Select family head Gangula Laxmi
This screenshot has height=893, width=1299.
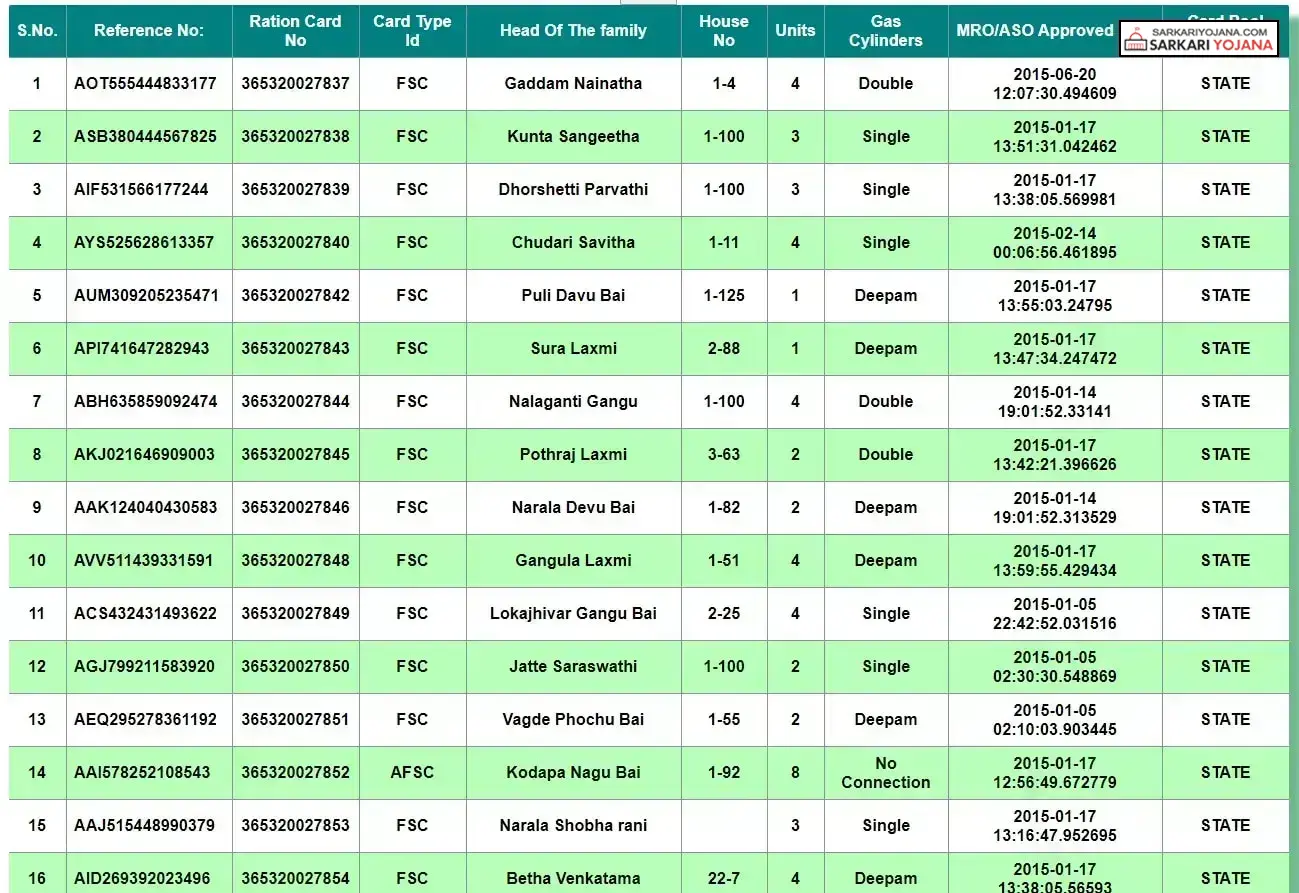[573, 561]
